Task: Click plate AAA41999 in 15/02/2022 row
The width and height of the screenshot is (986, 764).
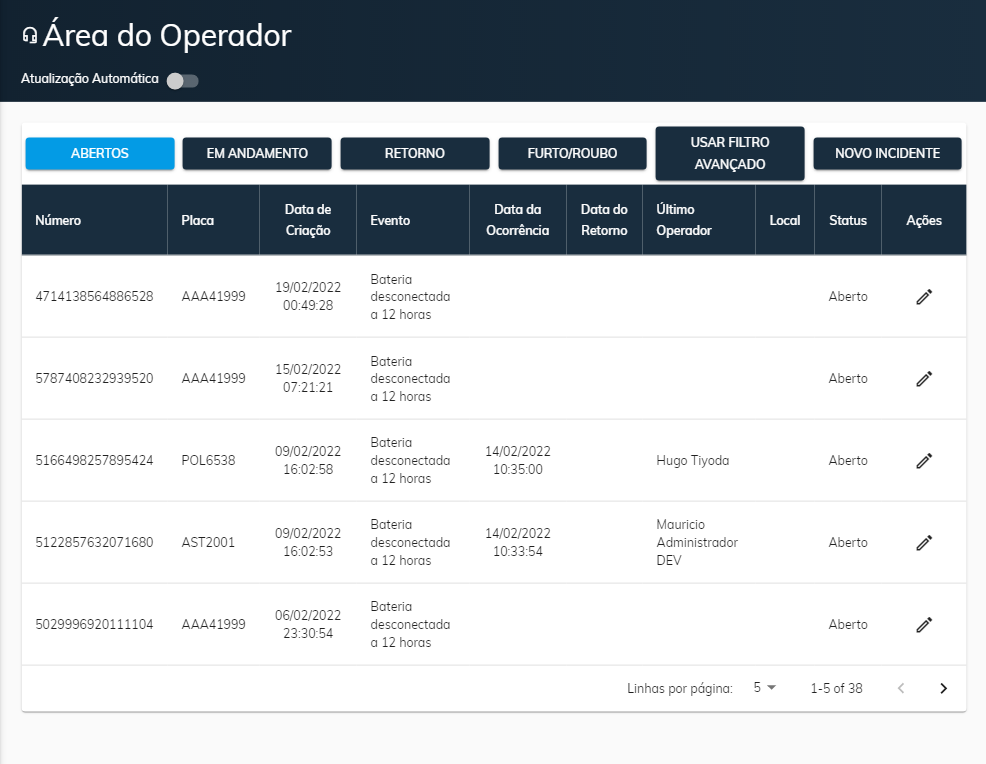Action: point(213,379)
